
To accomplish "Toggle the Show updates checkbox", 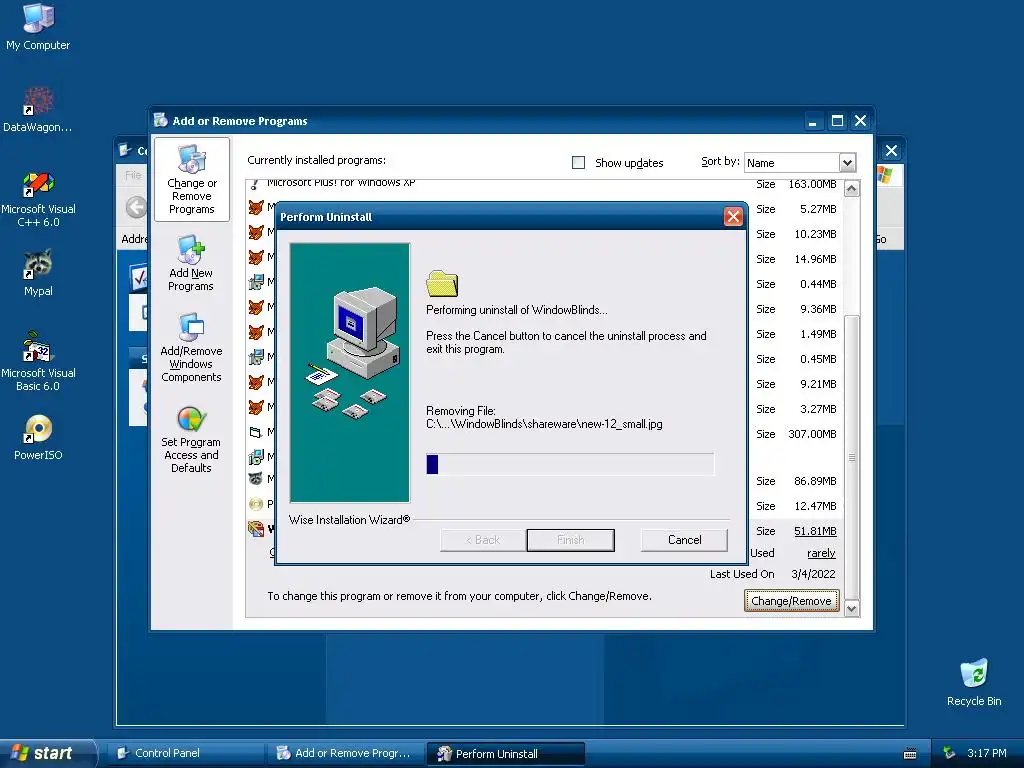I will click(x=579, y=163).
